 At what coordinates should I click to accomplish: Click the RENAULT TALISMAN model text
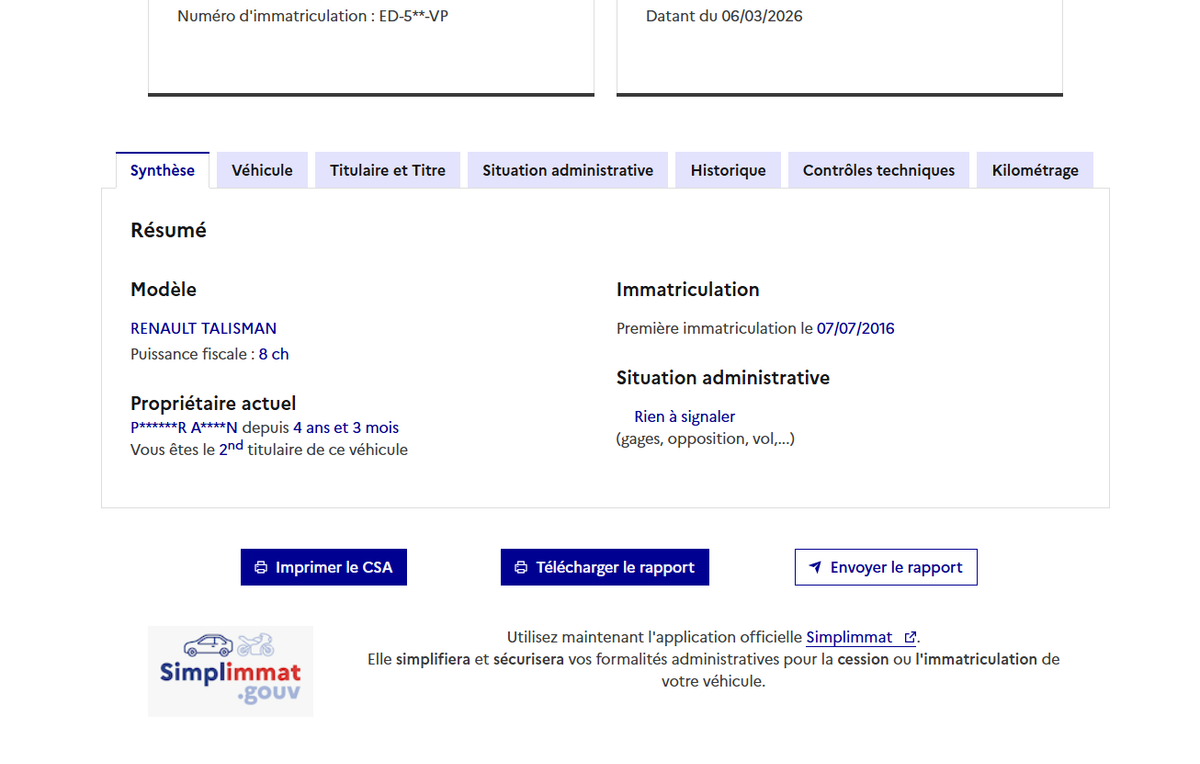[204, 328]
